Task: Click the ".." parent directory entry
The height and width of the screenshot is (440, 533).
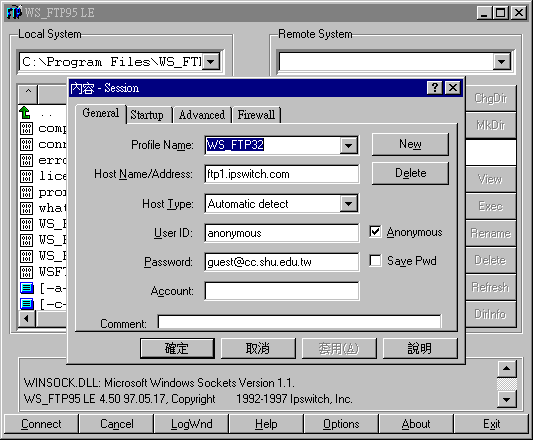Action: 46,114
